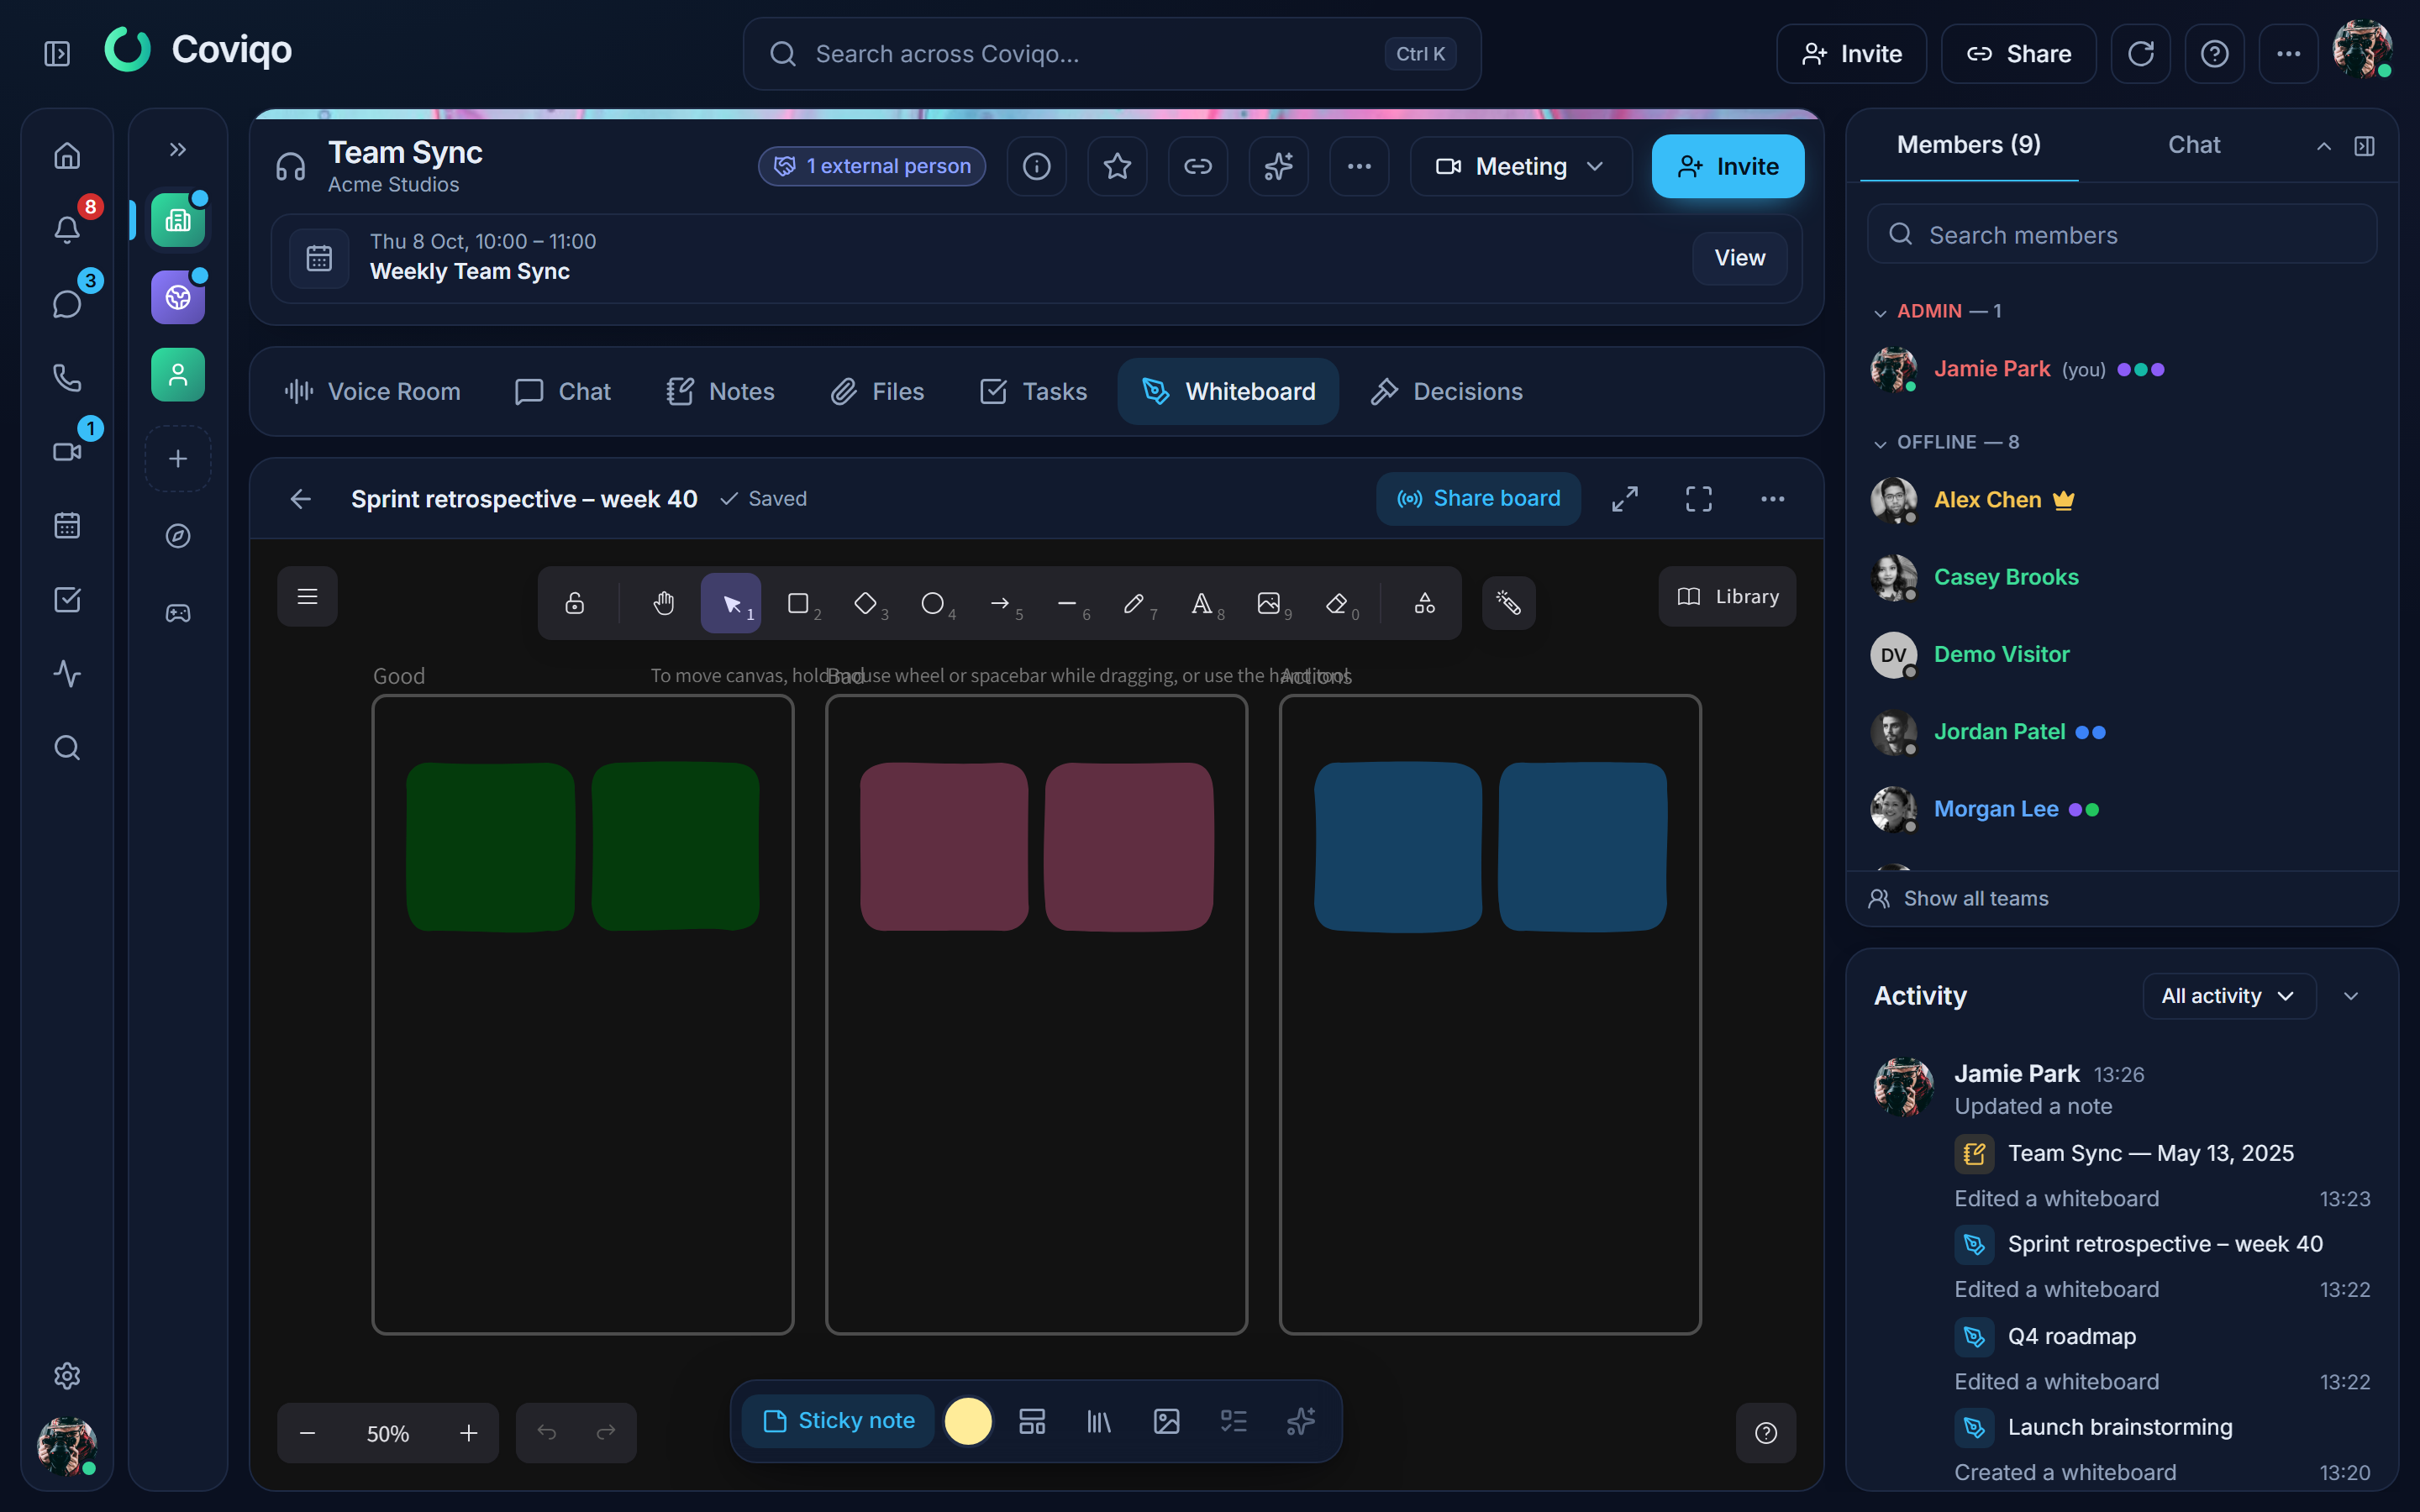Expand the whiteboard with diagonal arrows

(1625, 499)
